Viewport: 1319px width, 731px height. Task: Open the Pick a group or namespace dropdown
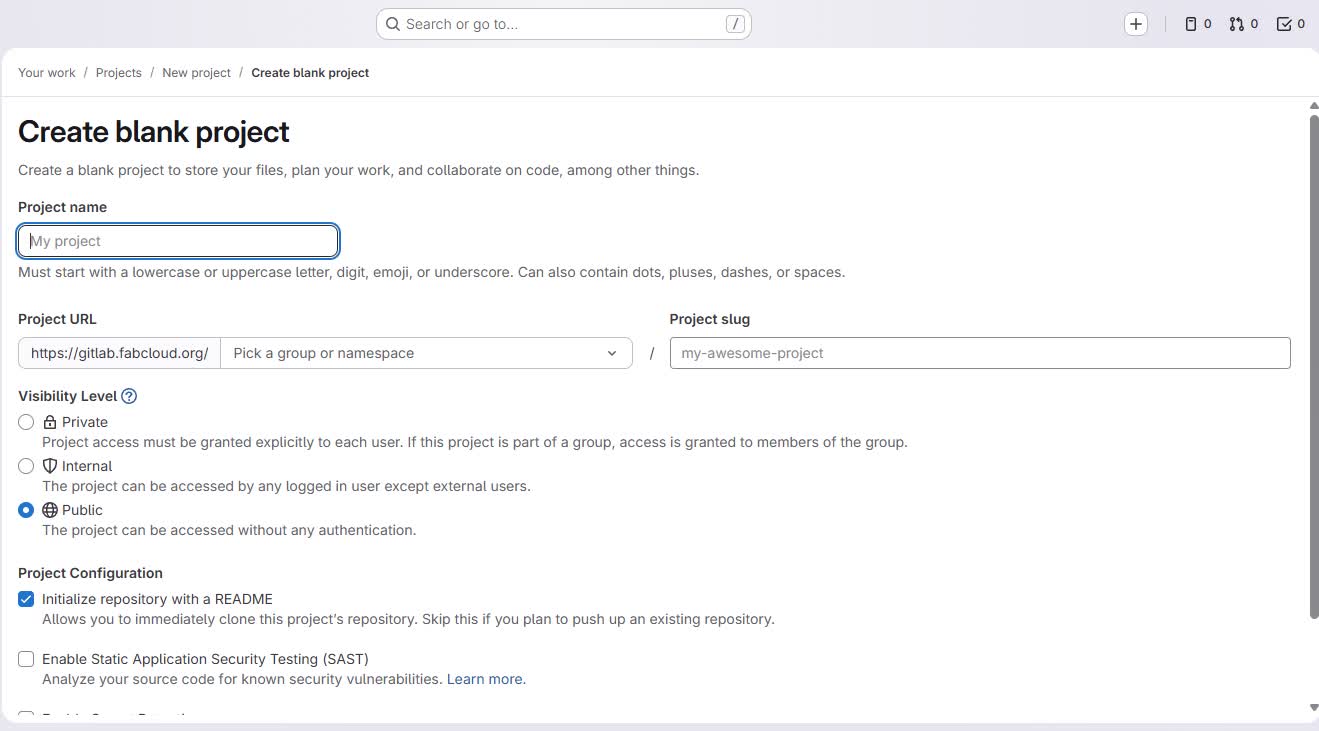point(426,353)
